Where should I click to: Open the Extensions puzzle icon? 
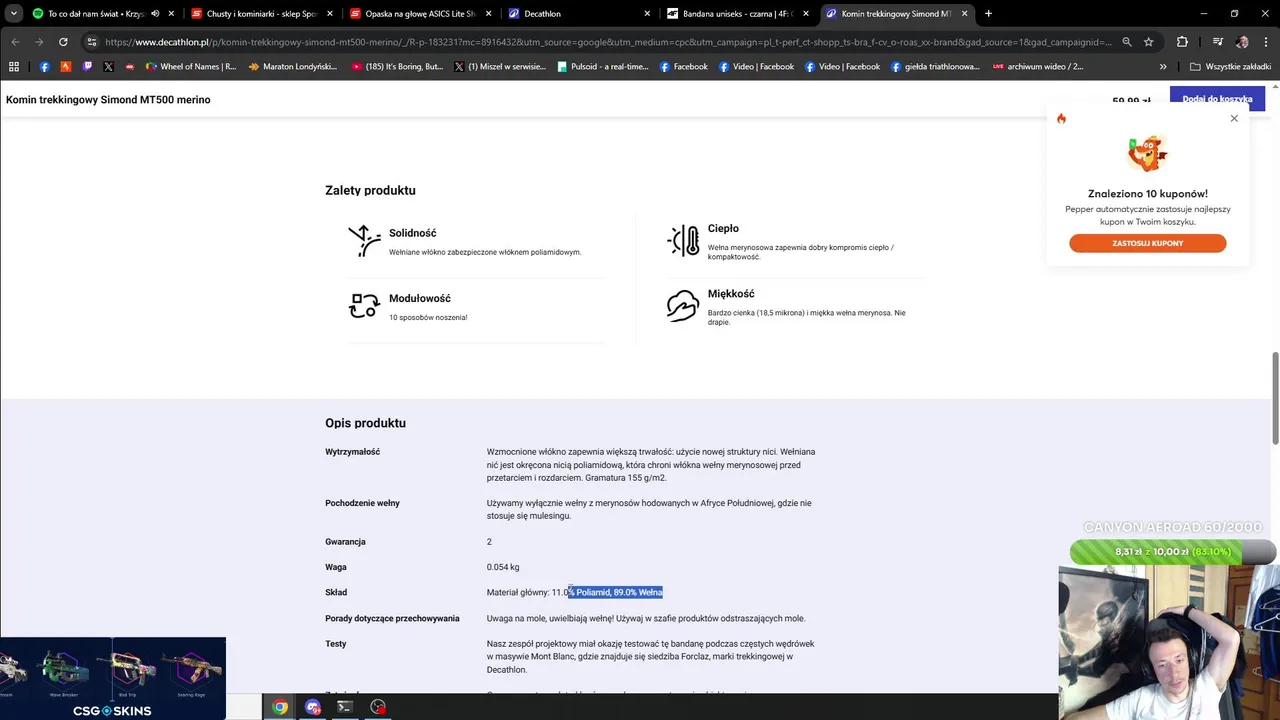coord(1182,42)
